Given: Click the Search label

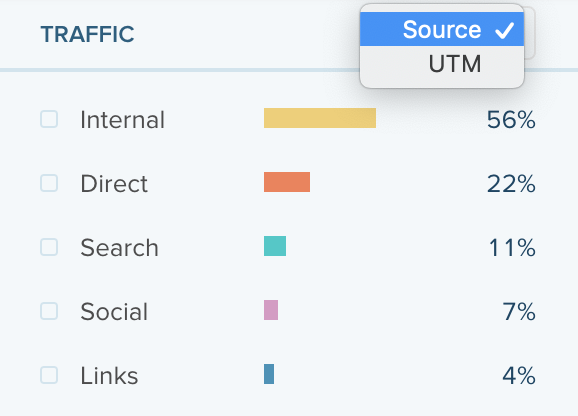Looking at the screenshot, I should point(119,248).
